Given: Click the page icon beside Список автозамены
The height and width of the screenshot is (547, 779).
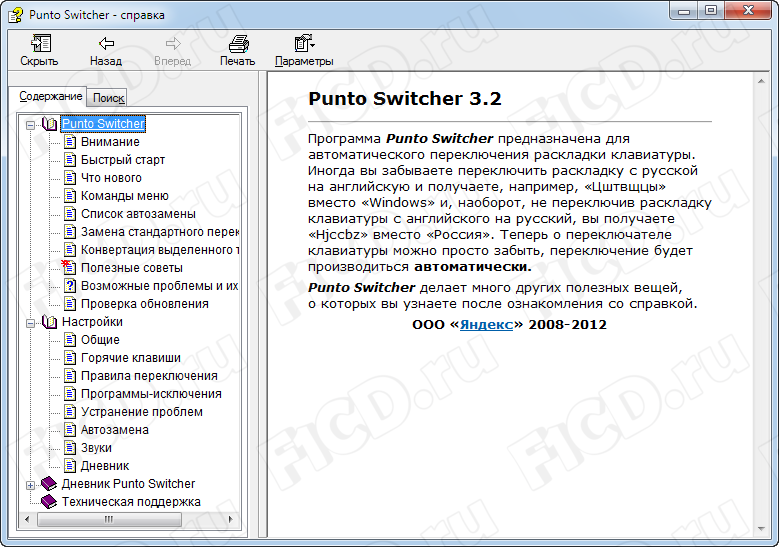Looking at the screenshot, I should click(x=70, y=214).
